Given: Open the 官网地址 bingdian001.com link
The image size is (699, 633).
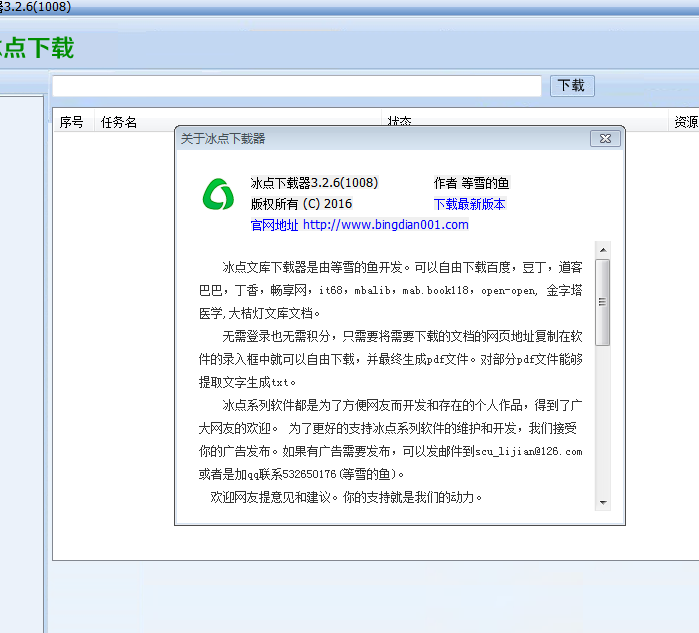Looking at the screenshot, I should [x=359, y=225].
